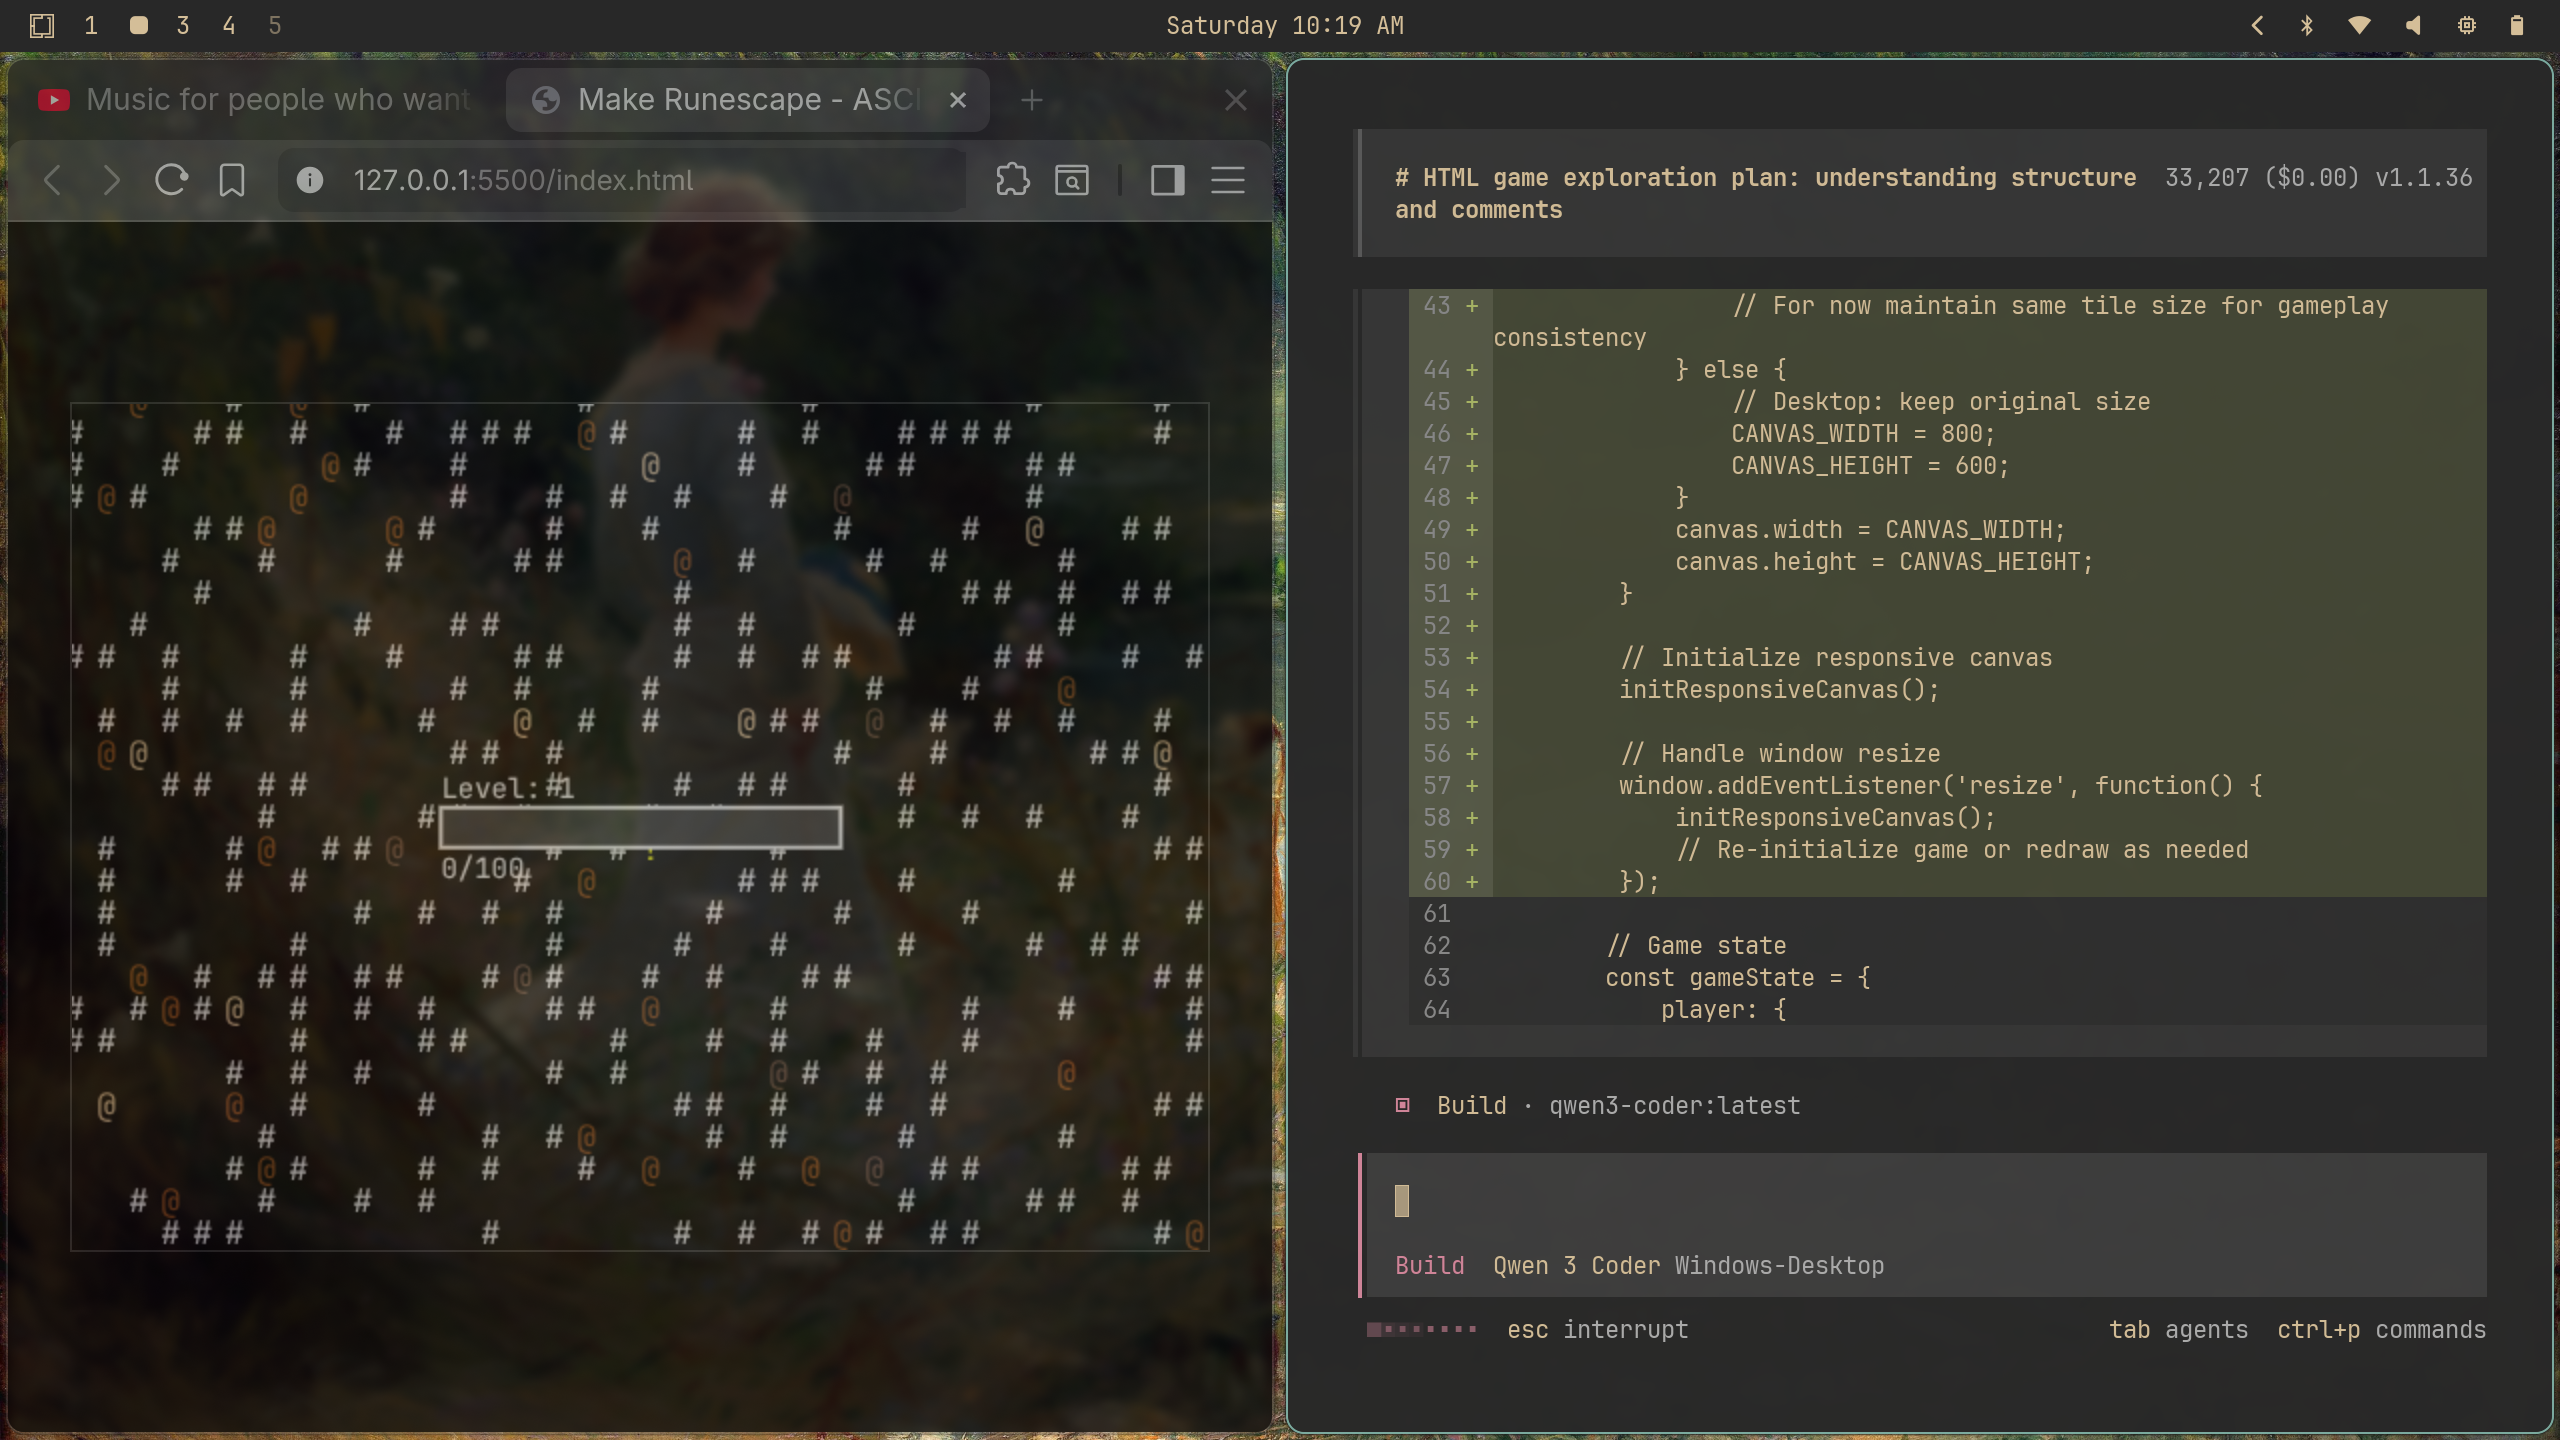The image size is (2560, 1440).
Task: Open the Wi-Fi status icon
Action: click(x=2360, y=25)
